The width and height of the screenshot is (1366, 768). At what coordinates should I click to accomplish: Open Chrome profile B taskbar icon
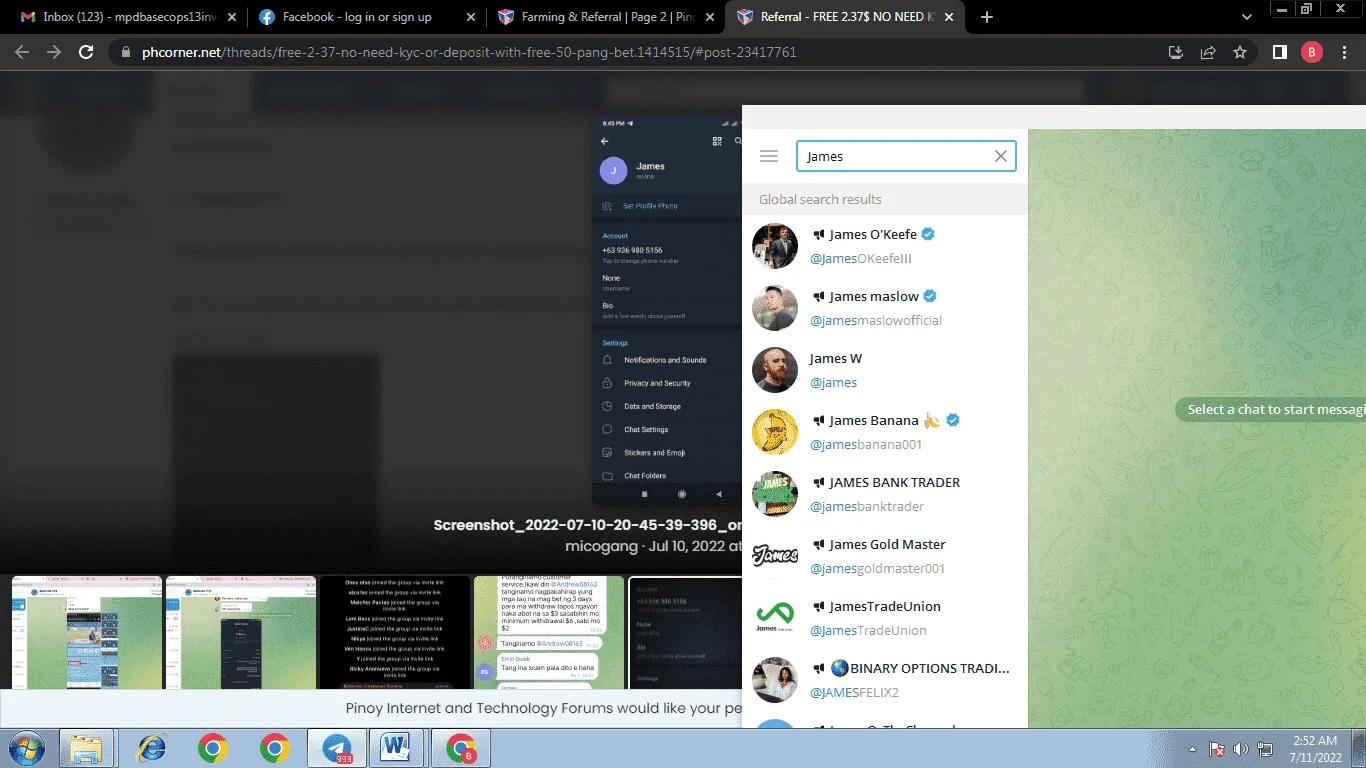(x=460, y=748)
